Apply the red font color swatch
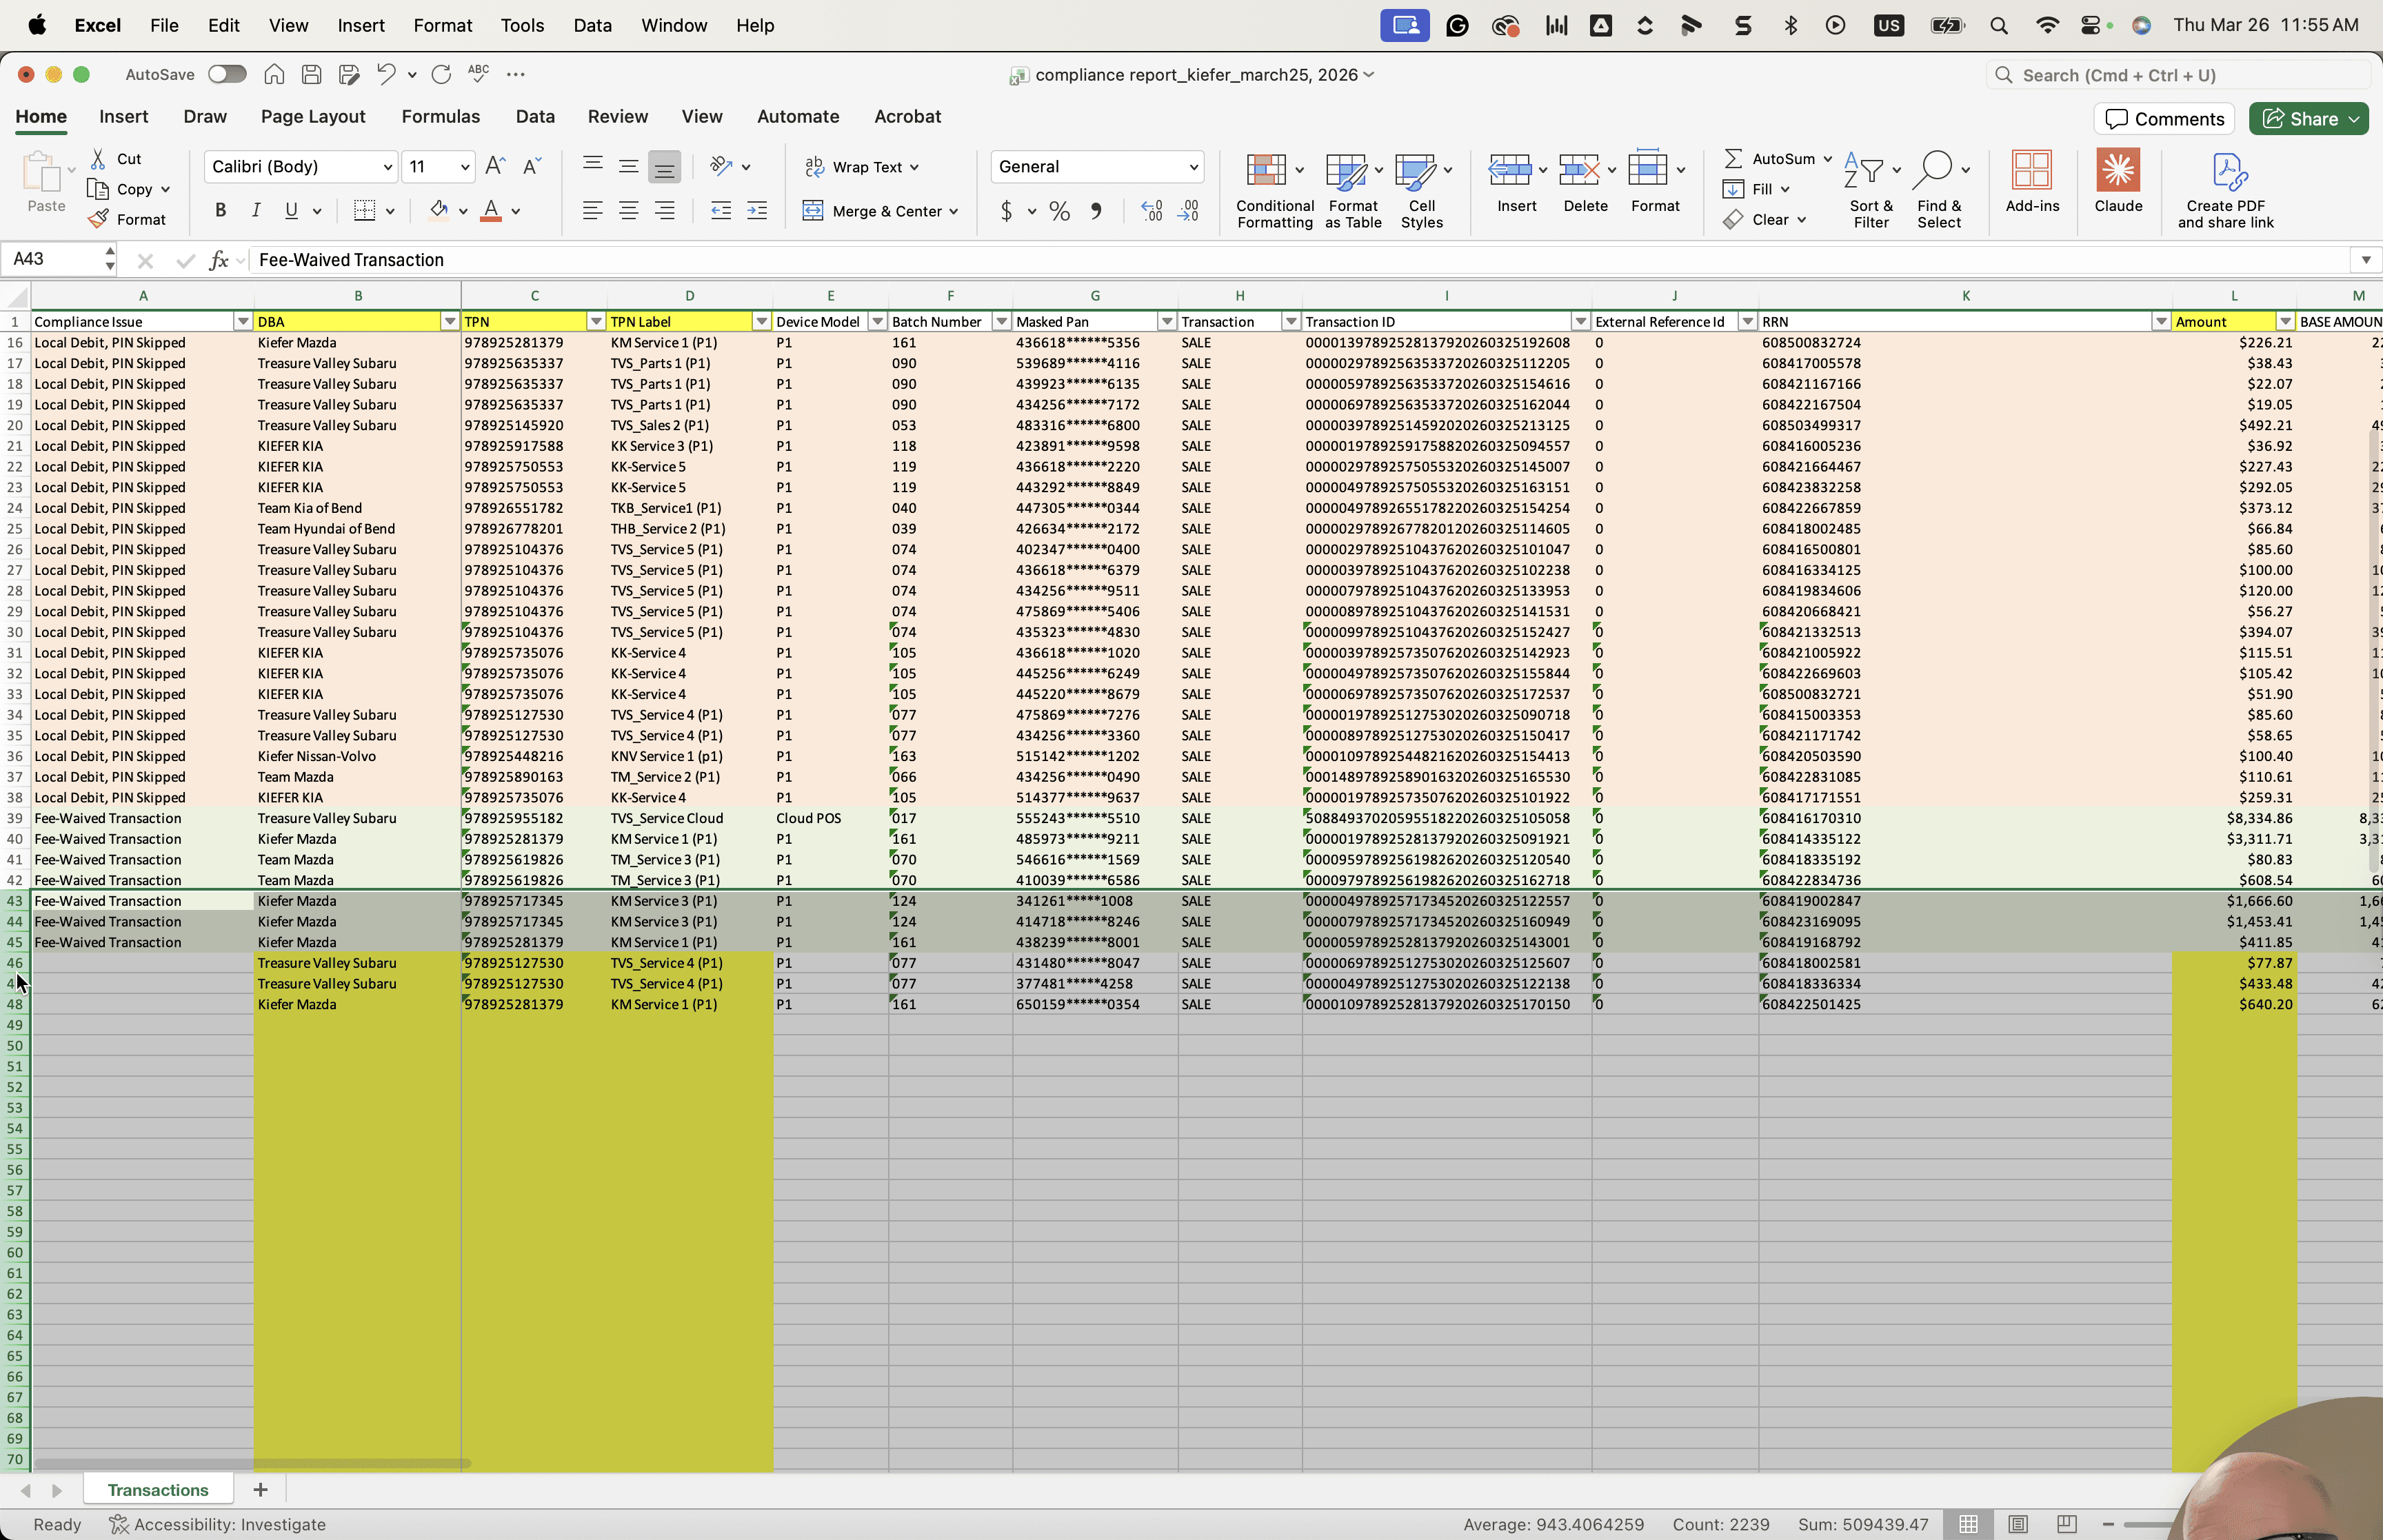 point(491,210)
